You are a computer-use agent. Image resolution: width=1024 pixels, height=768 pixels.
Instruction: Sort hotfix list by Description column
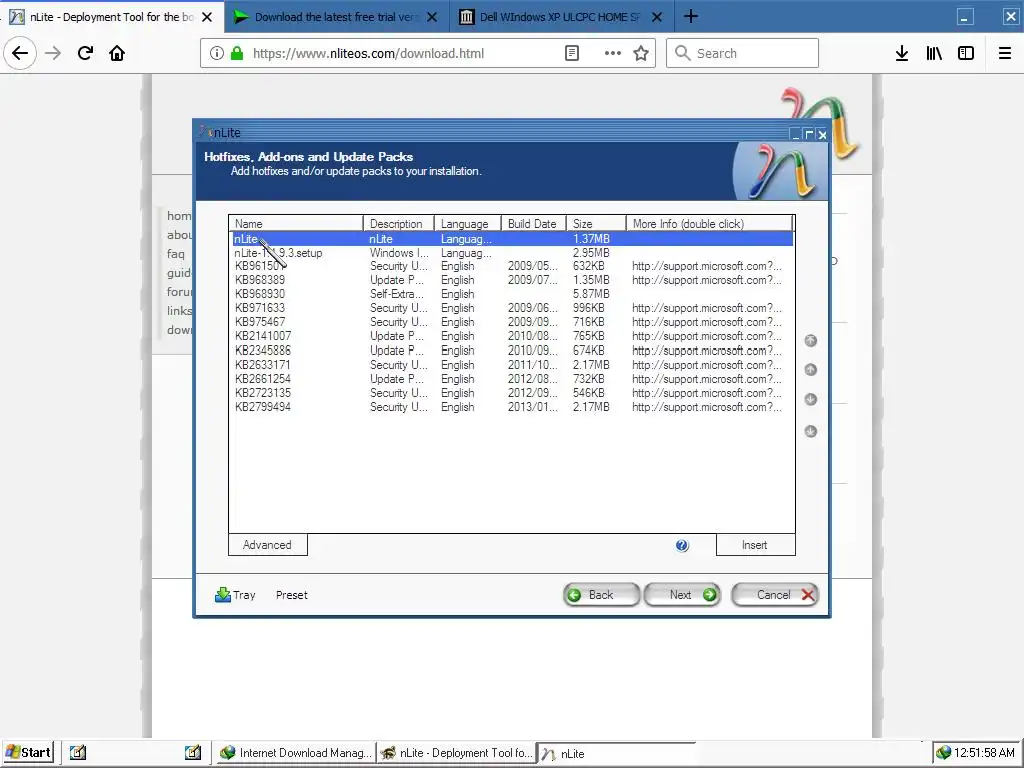point(398,223)
